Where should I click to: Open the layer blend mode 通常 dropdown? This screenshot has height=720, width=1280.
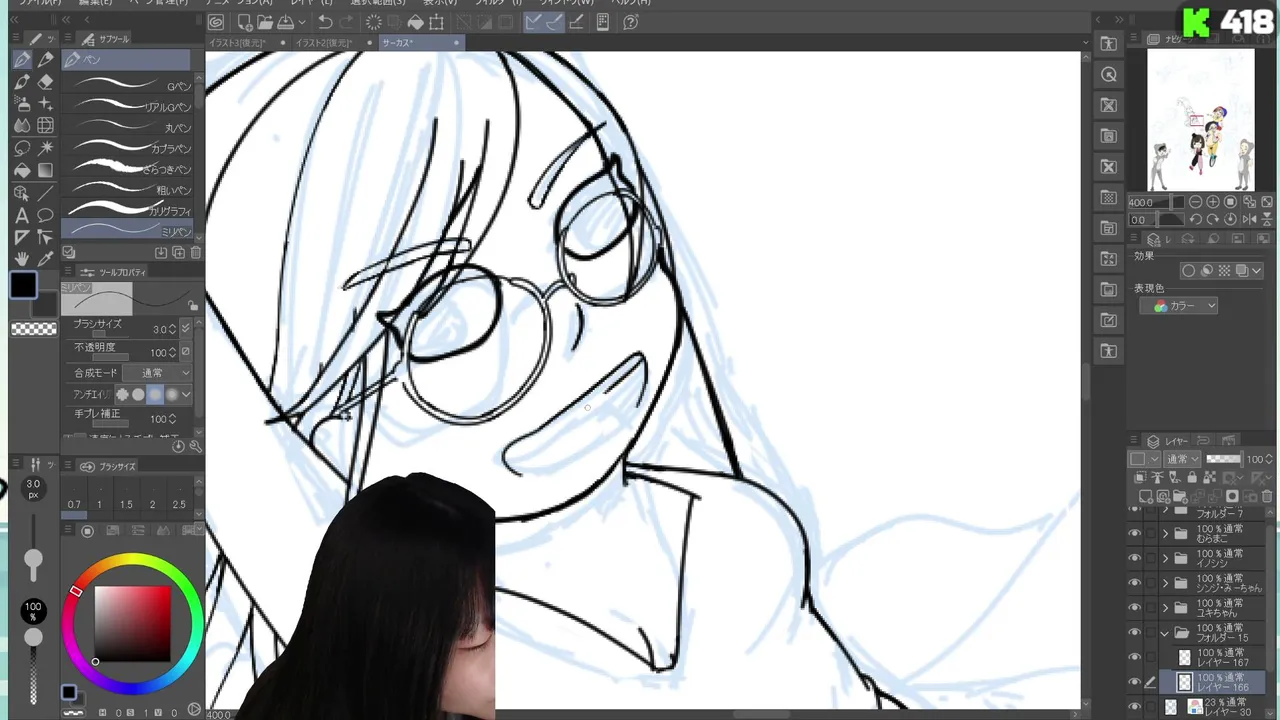(x=1181, y=459)
